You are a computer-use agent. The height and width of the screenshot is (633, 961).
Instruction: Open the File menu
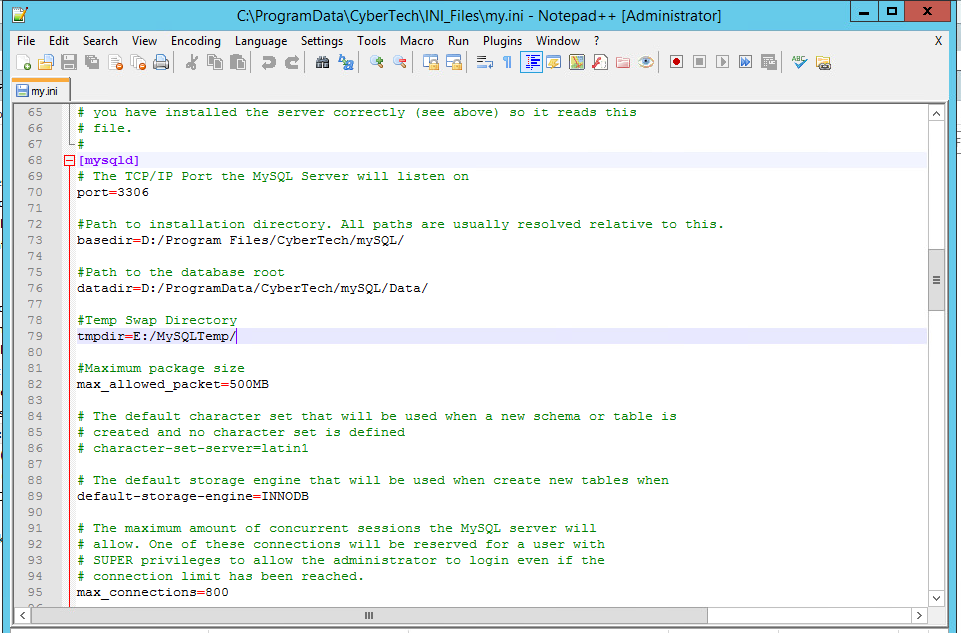pyautogui.click(x=26, y=41)
